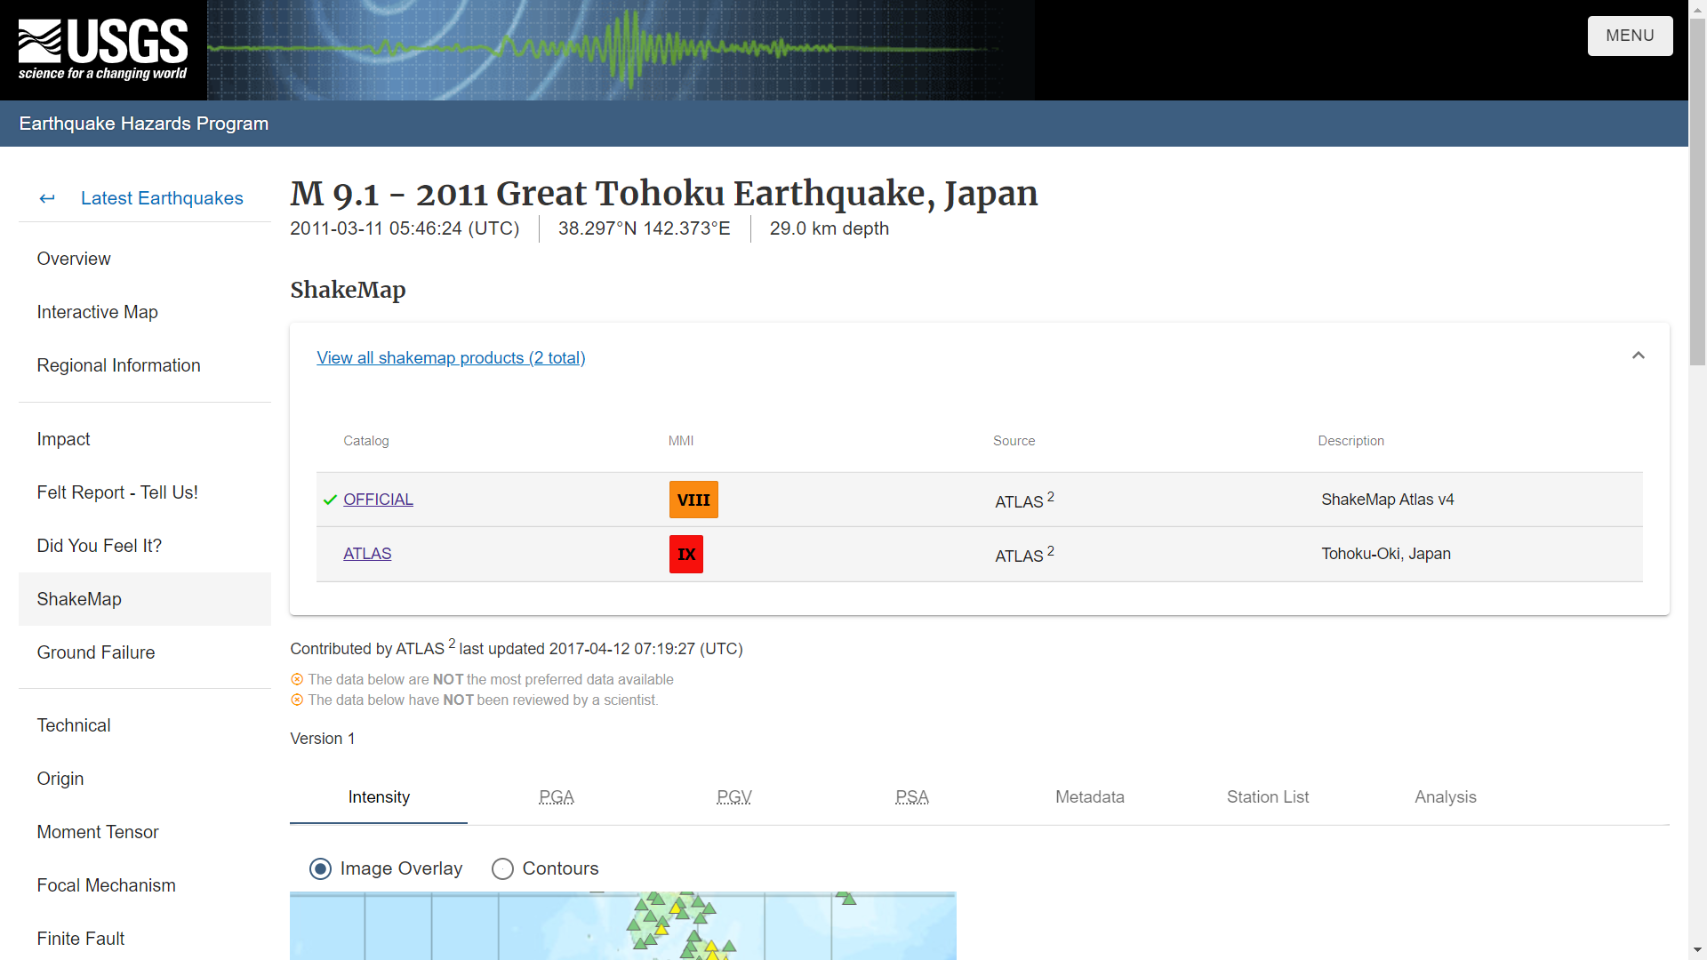Go to Moment Tensor in sidebar

98,832
